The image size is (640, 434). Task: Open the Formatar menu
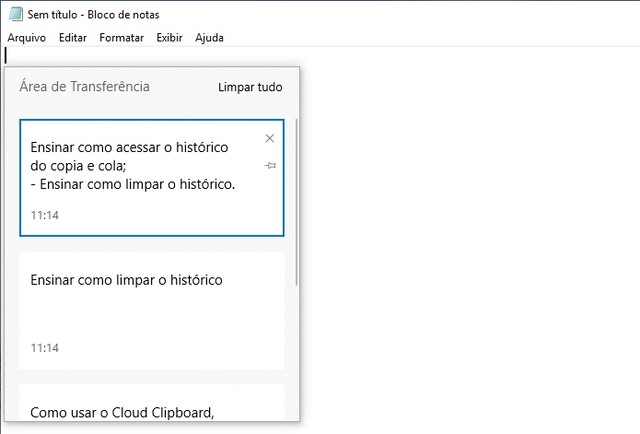click(121, 38)
